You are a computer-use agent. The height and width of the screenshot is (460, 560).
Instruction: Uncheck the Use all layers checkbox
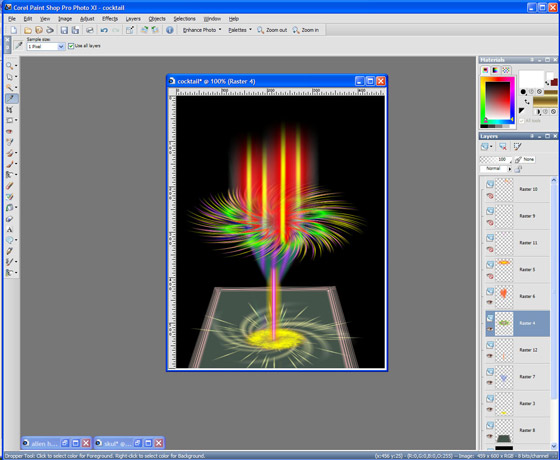(71, 46)
